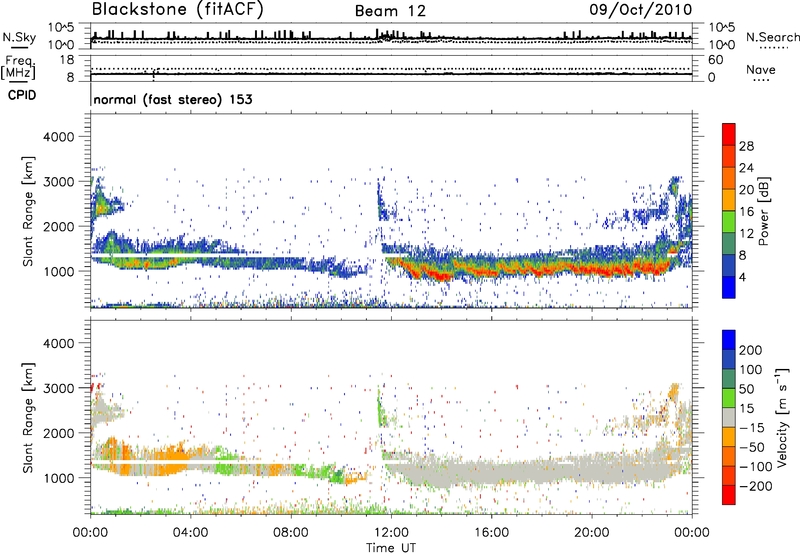Click the "N.Sky" legend label
Image resolution: width=800 pixels, height=554 pixels.
[19, 37]
